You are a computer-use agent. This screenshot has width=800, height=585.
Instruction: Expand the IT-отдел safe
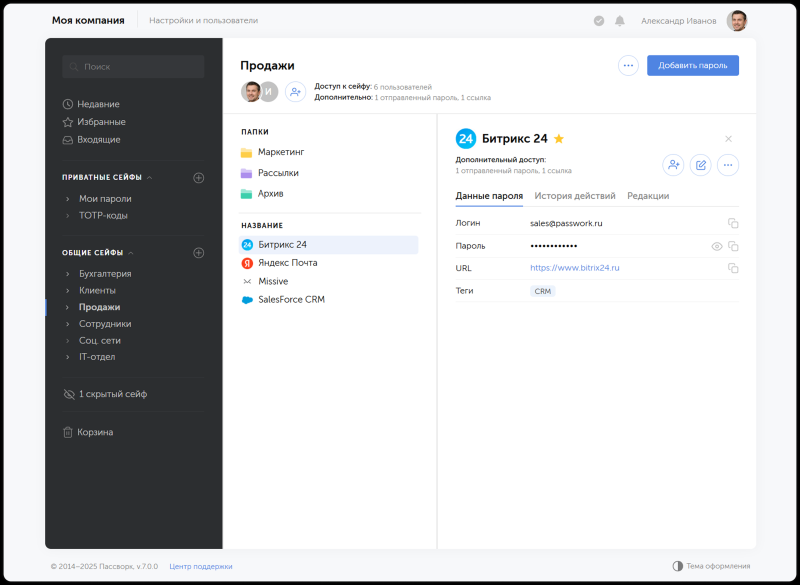67,357
